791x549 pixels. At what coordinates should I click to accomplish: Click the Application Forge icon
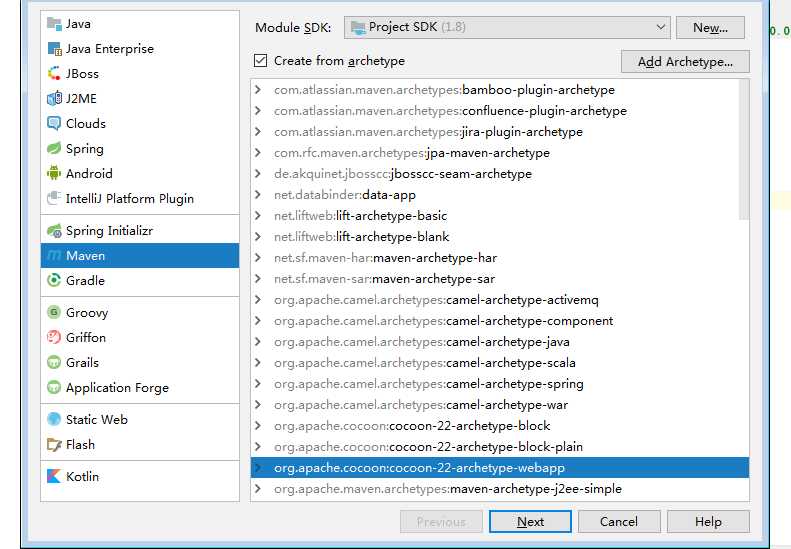(x=54, y=388)
